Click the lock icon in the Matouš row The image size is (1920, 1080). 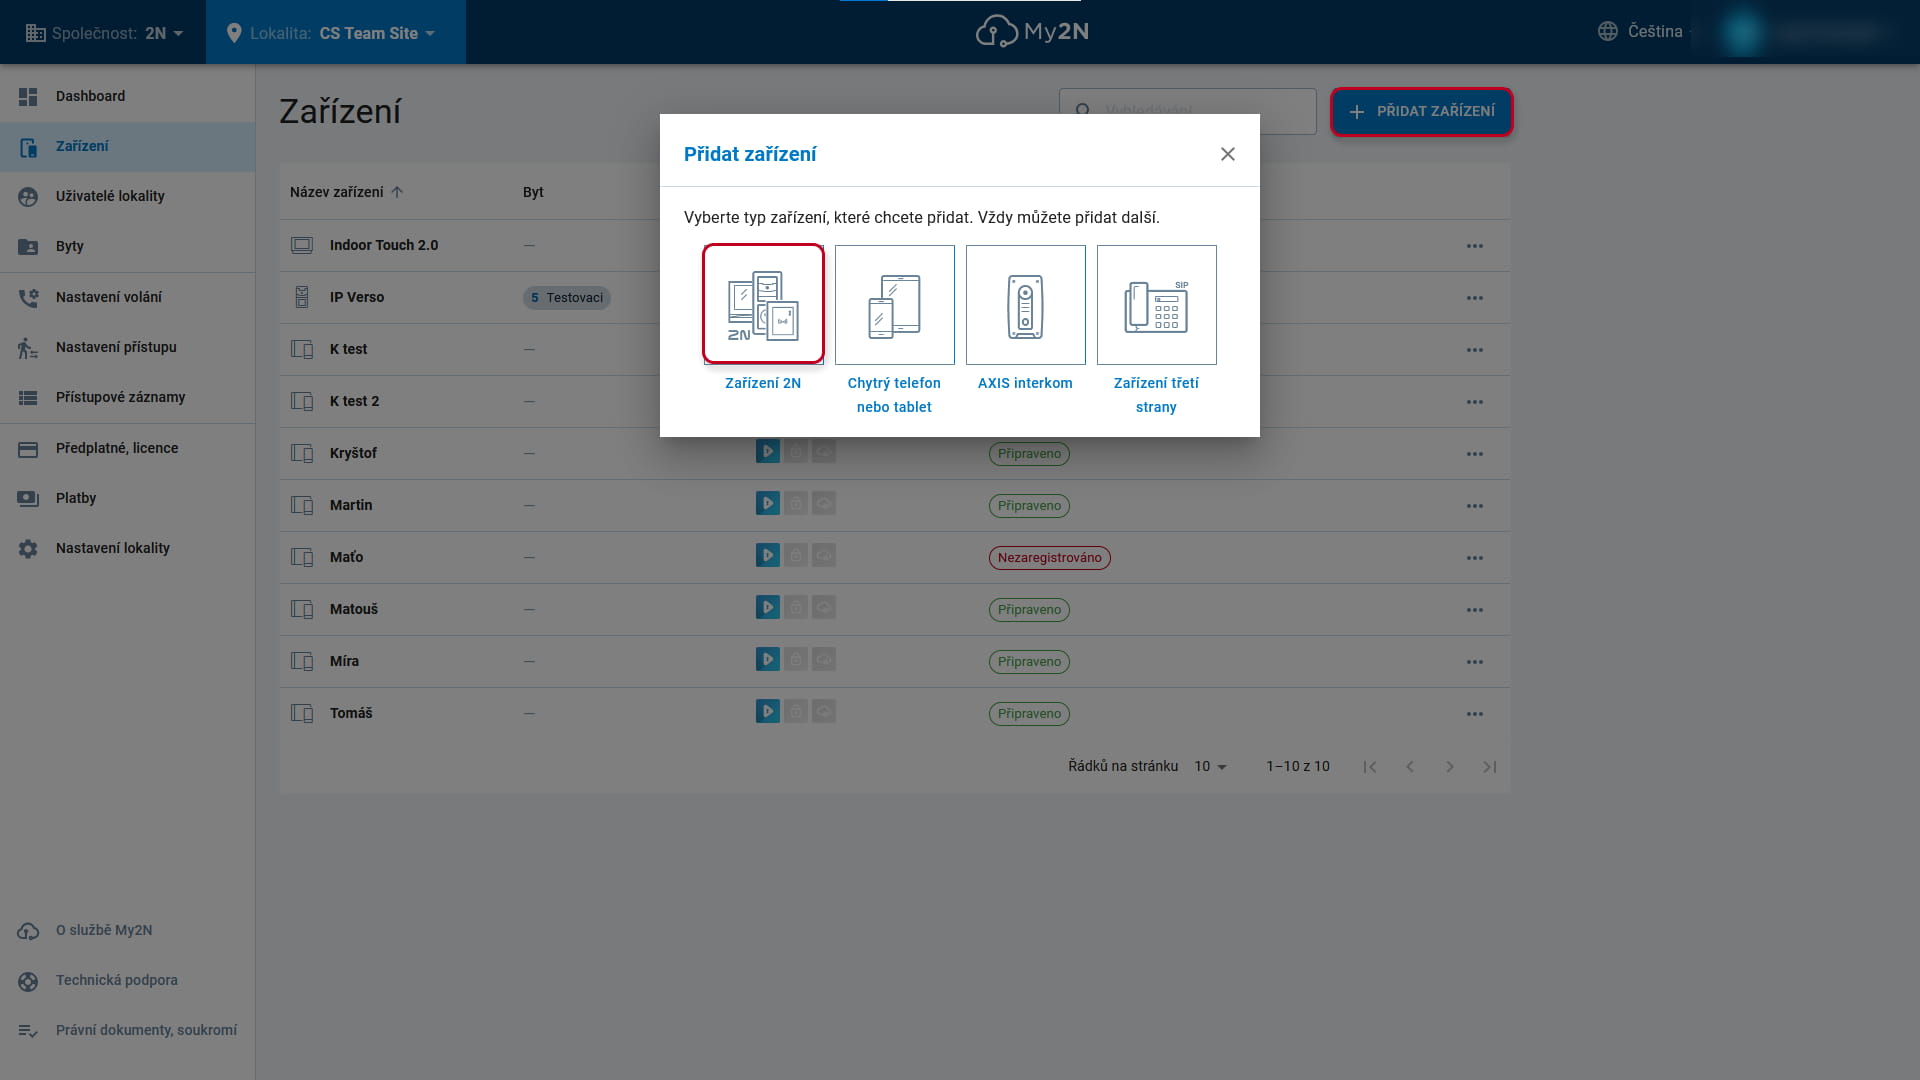coord(796,608)
